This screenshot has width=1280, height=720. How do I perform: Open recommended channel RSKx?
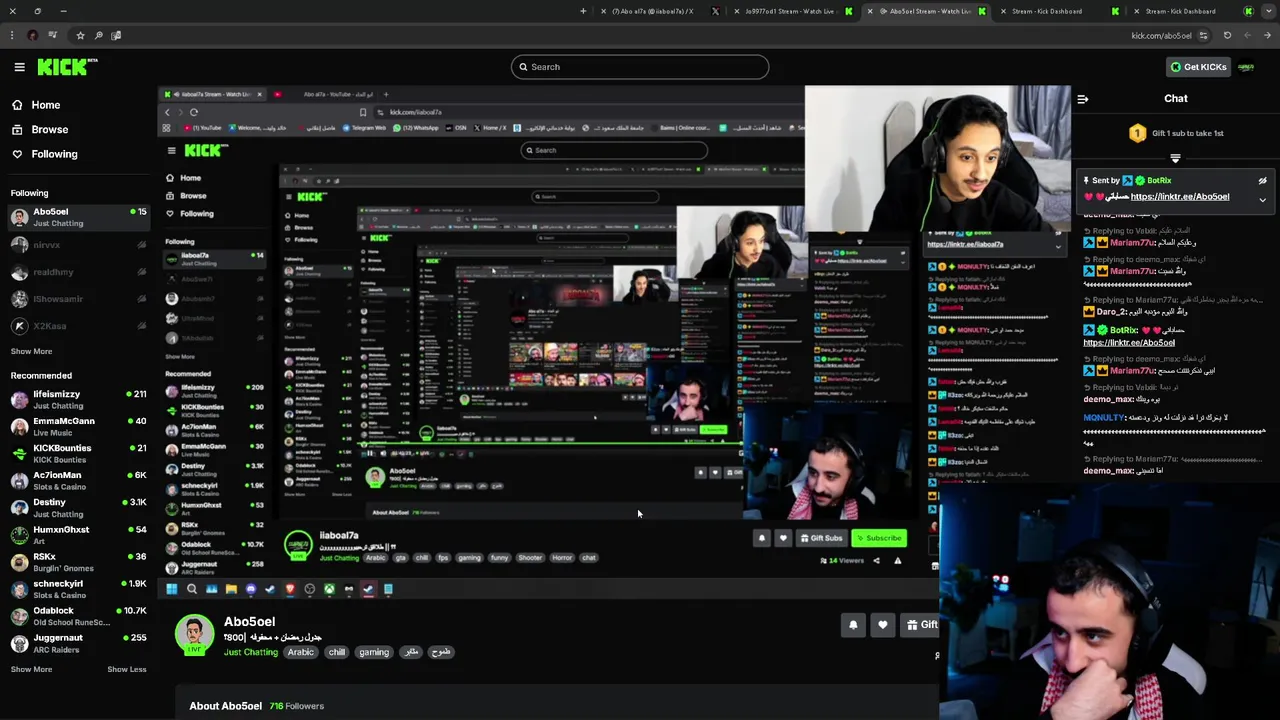78,561
